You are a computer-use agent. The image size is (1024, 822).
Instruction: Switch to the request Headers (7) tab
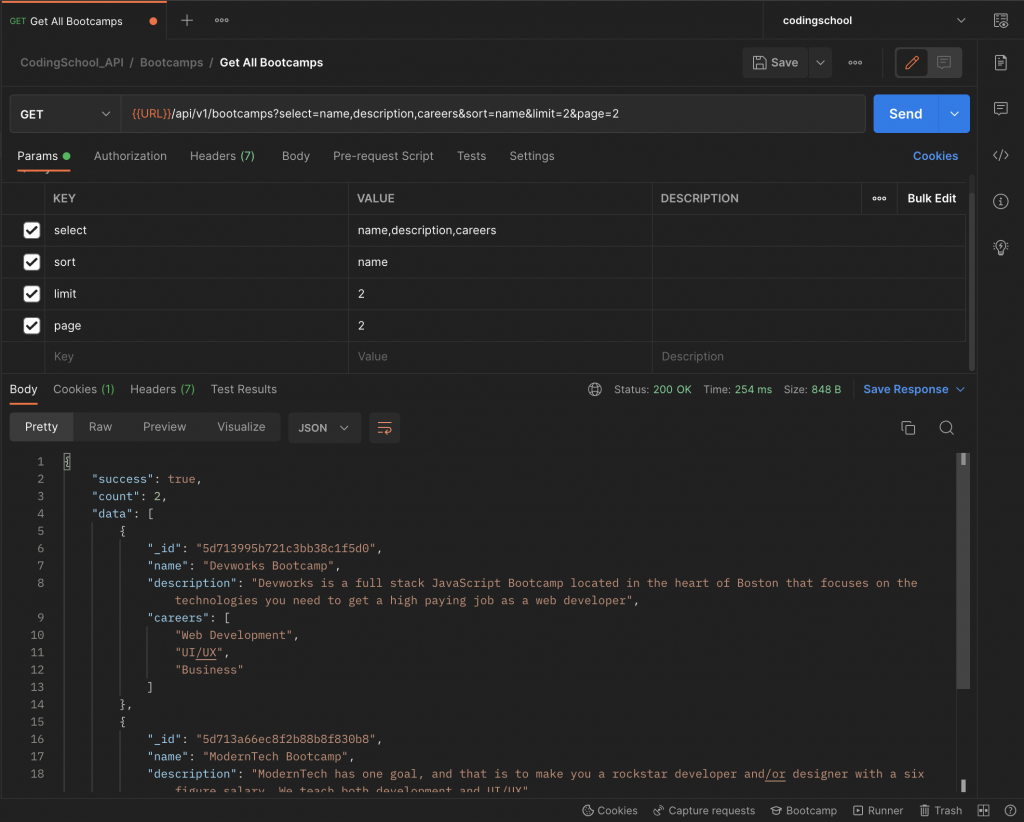[222, 156]
